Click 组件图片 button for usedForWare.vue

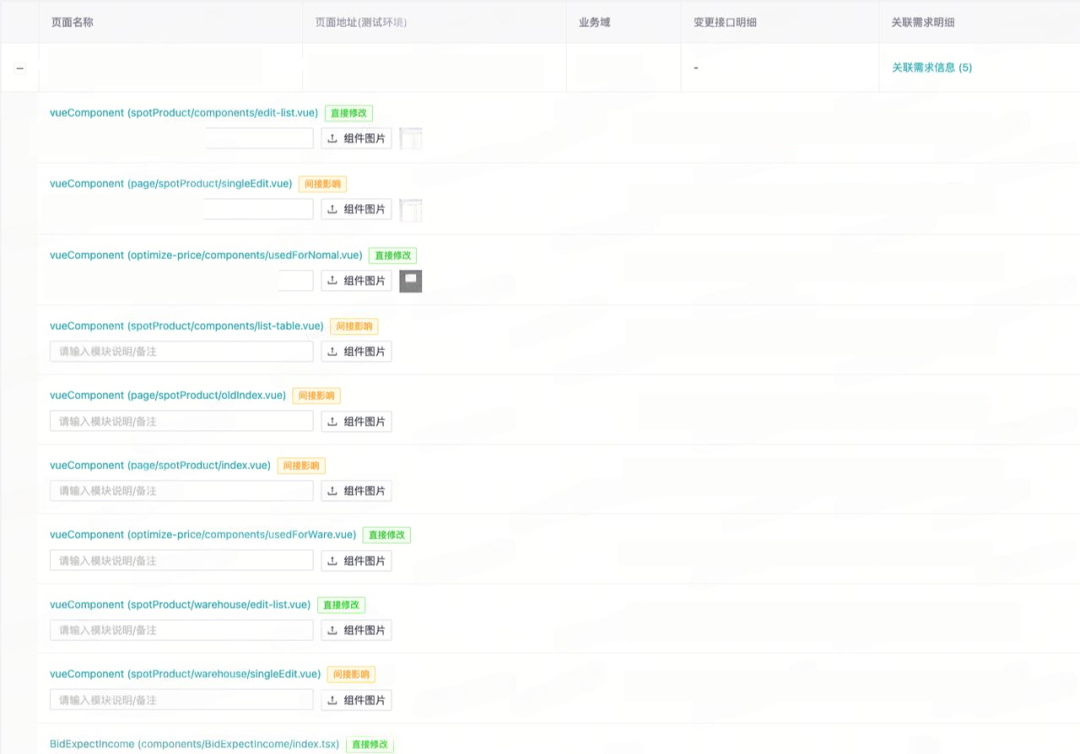tap(356, 561)
